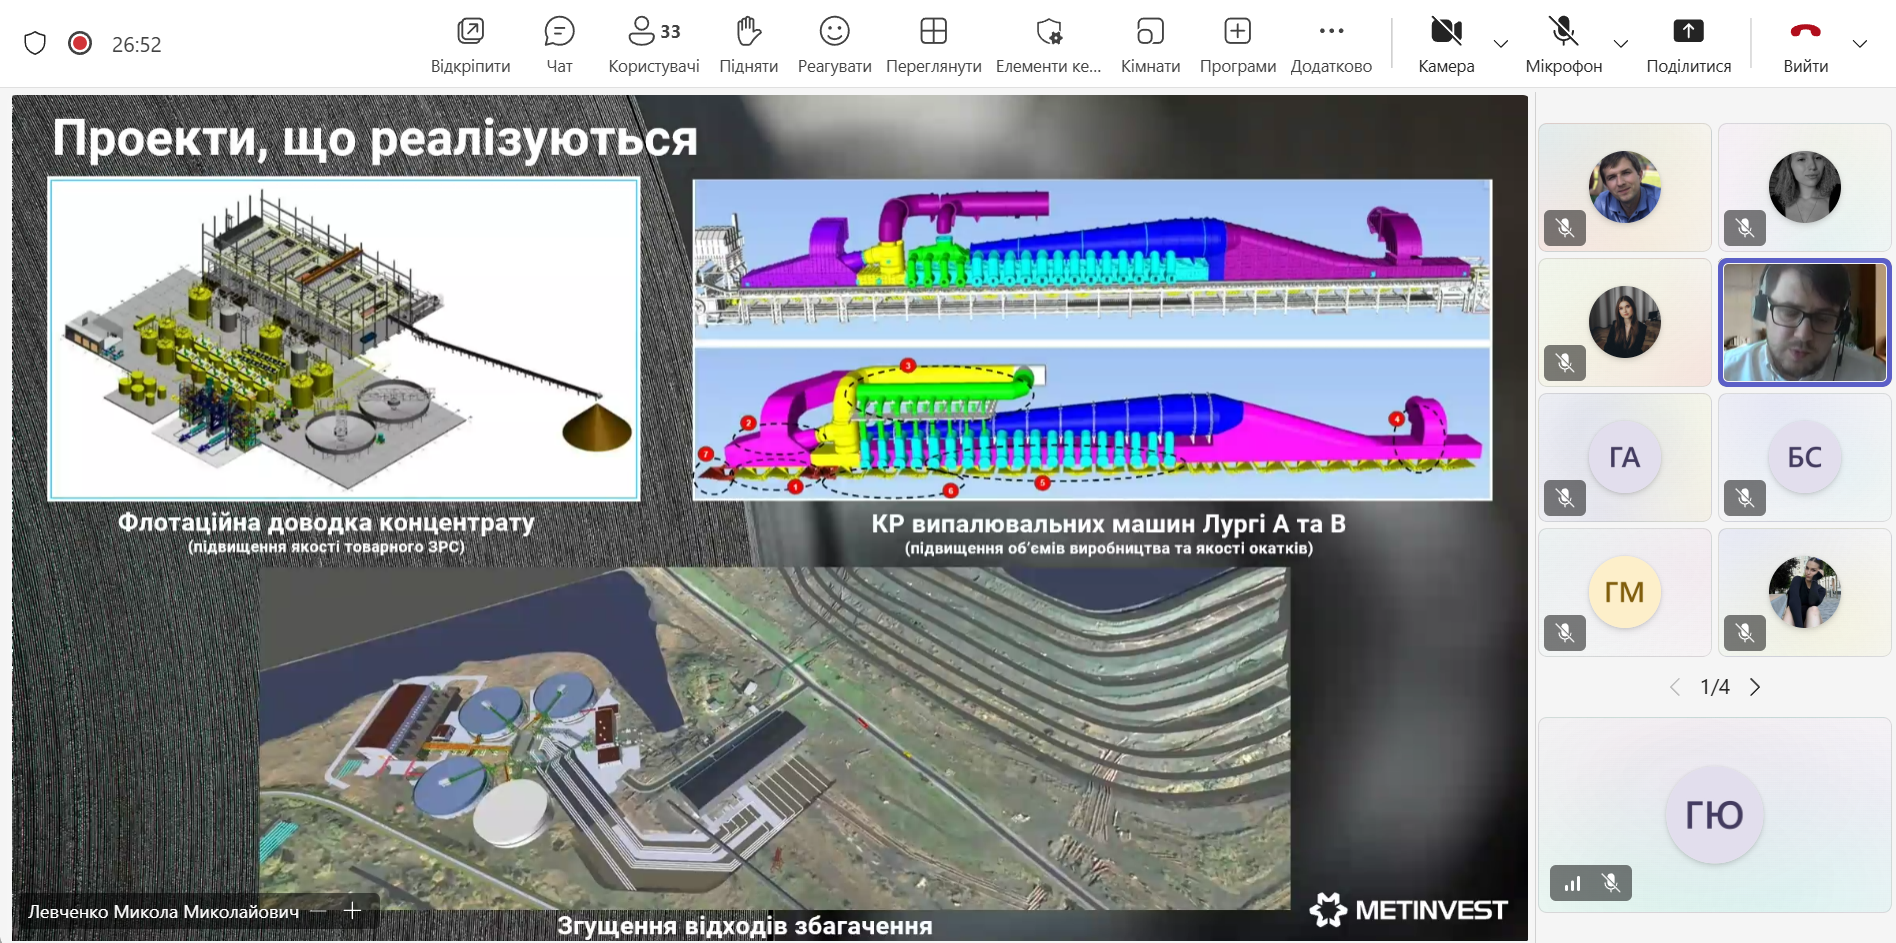Expand camera options dropdown arrow
The height and width of the screenshot is (943, 1896).
point(1501,44)
